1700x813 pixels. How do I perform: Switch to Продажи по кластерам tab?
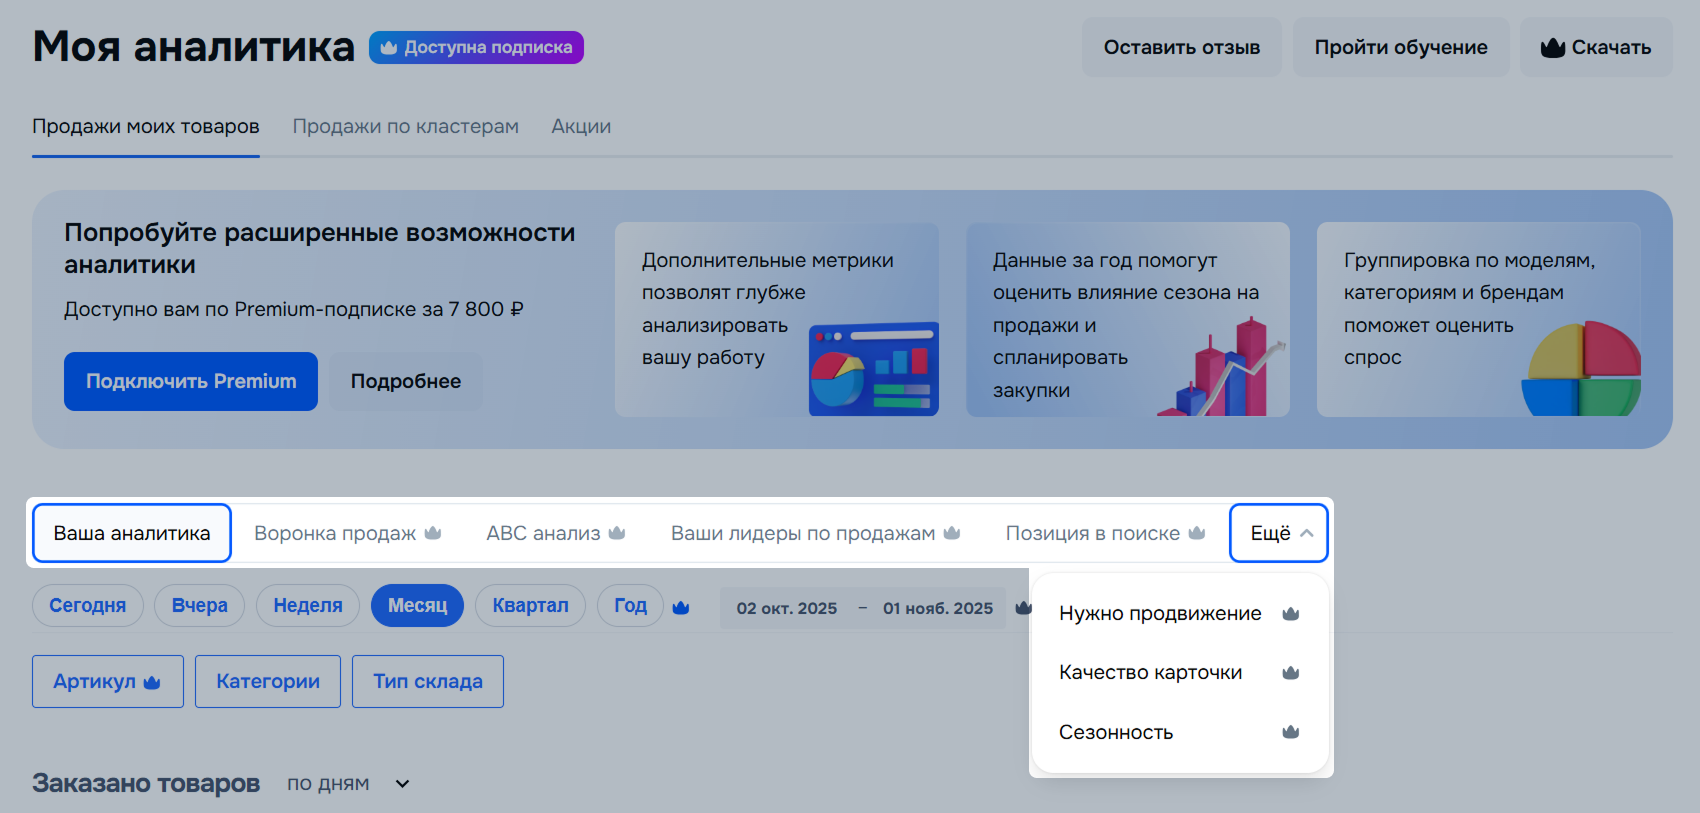[x=405, y=127]
